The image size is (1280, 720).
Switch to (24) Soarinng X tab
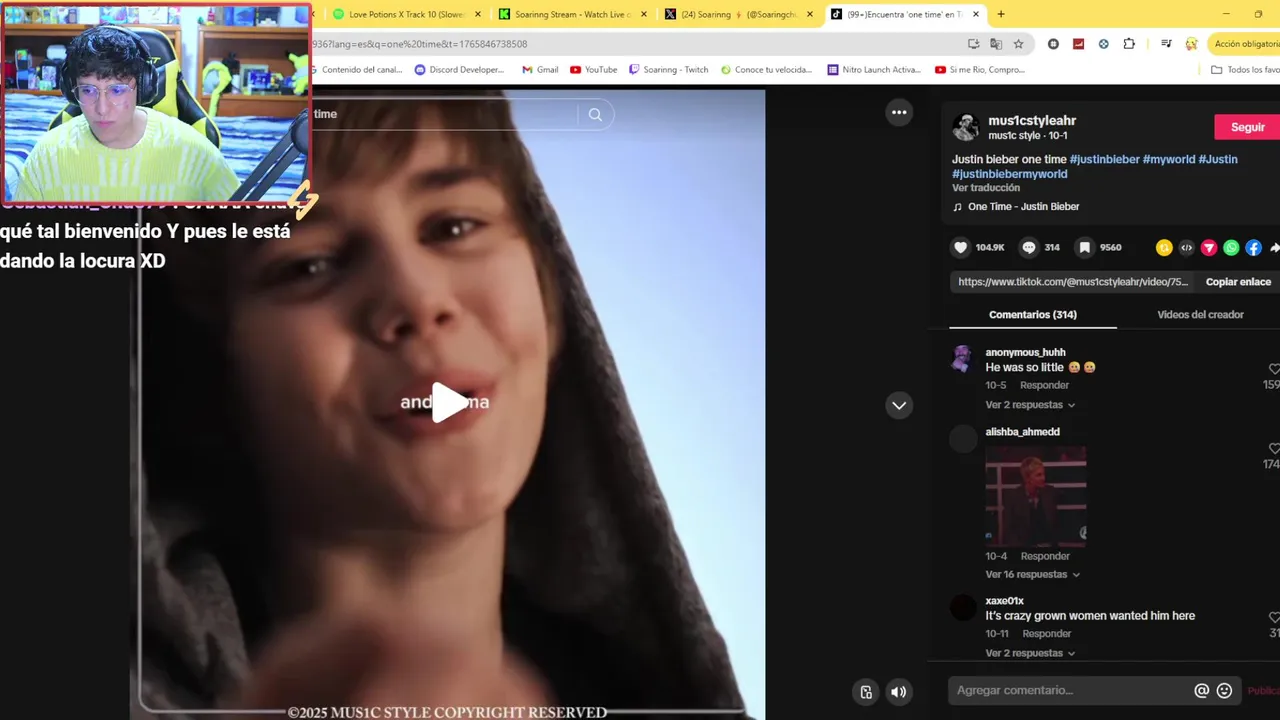[x=739, y=14]
